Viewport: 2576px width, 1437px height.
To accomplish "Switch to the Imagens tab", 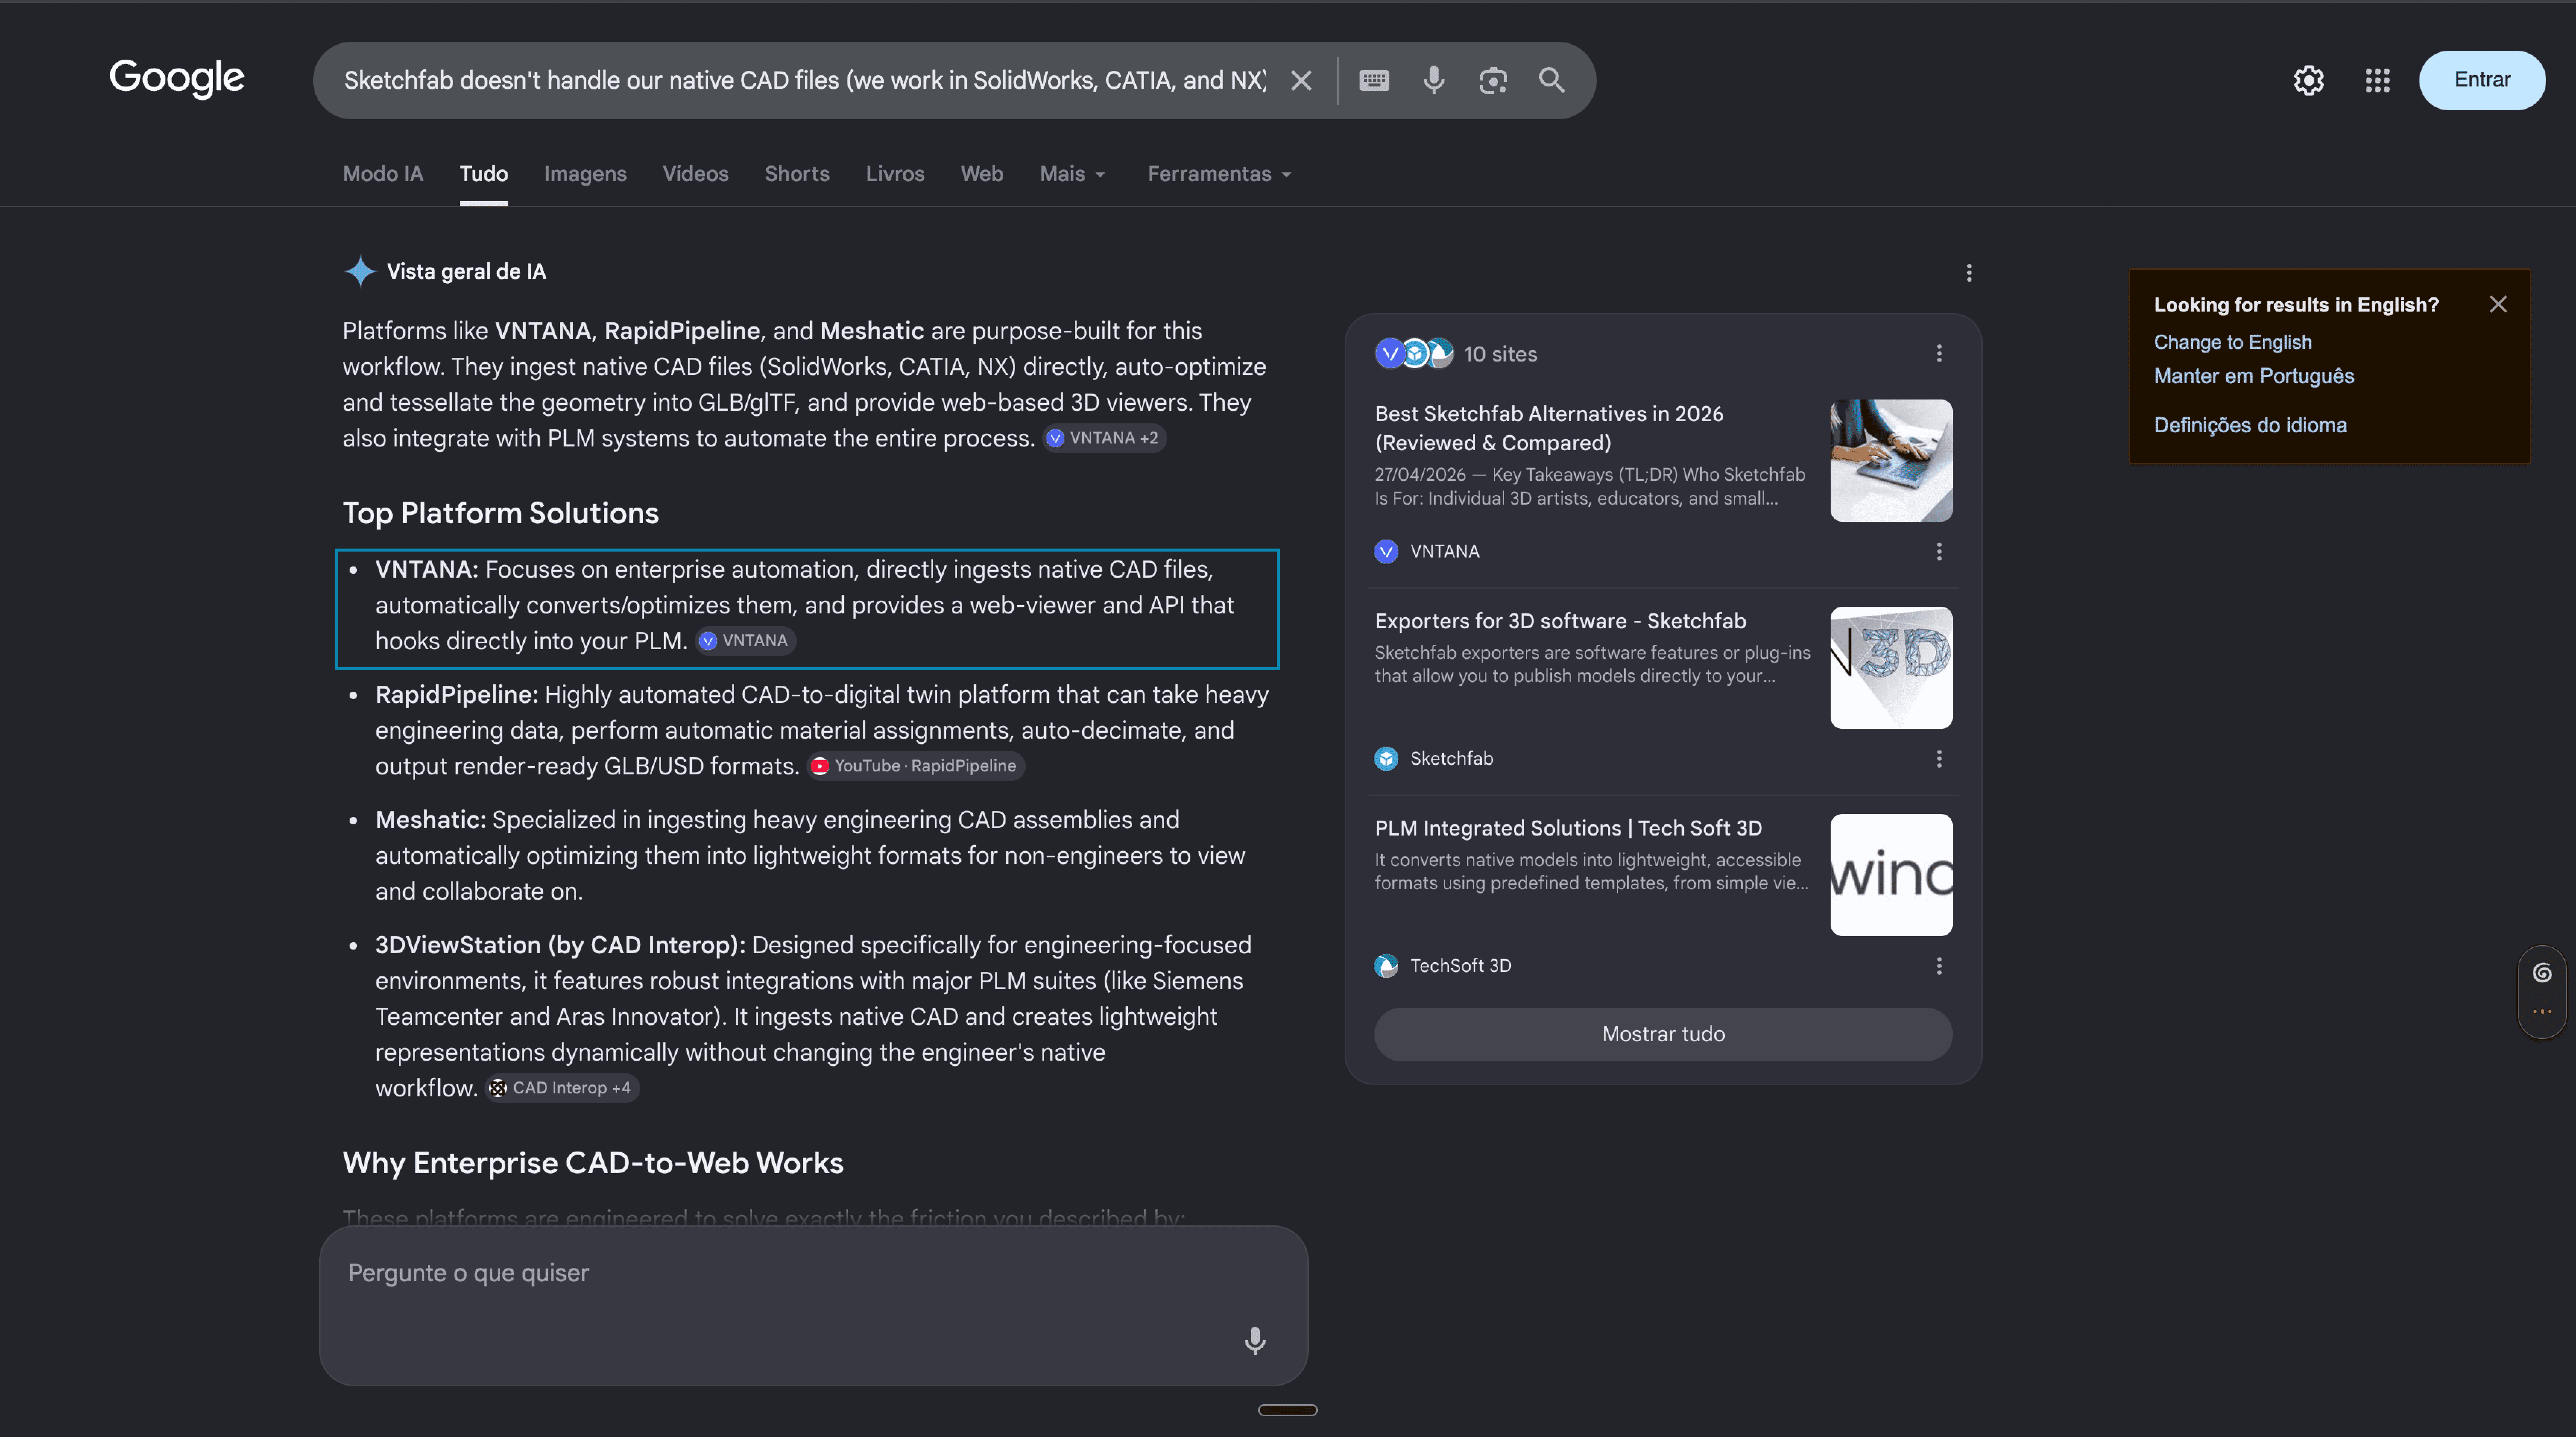I will [x=585, y=174].
